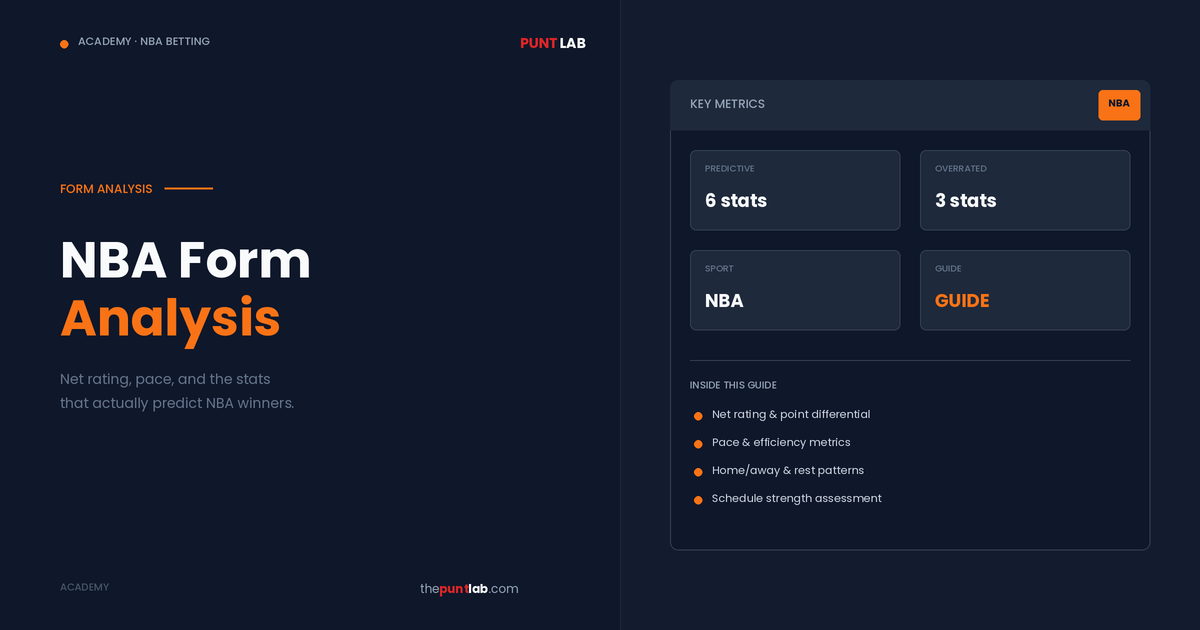Click Academy · NBA Betting breadcrumb

144,42
